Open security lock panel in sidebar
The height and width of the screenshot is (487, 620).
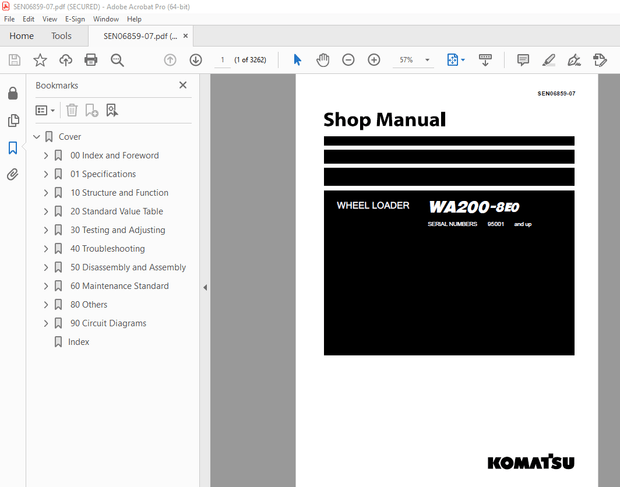click(x=13, y=93)
